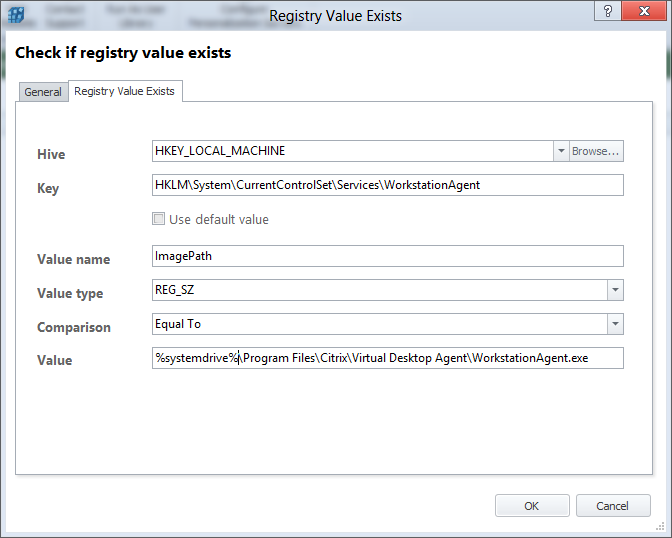This screenshot has width=672, height=538.
Task: Click the dialog title bar text
Action: point(335,15)
